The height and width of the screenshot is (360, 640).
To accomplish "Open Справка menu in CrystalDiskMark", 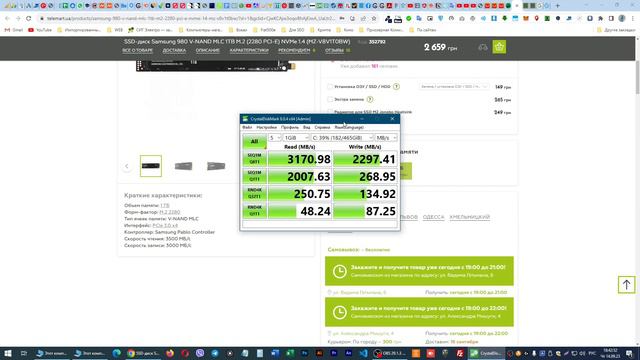I will pos(322,127).
